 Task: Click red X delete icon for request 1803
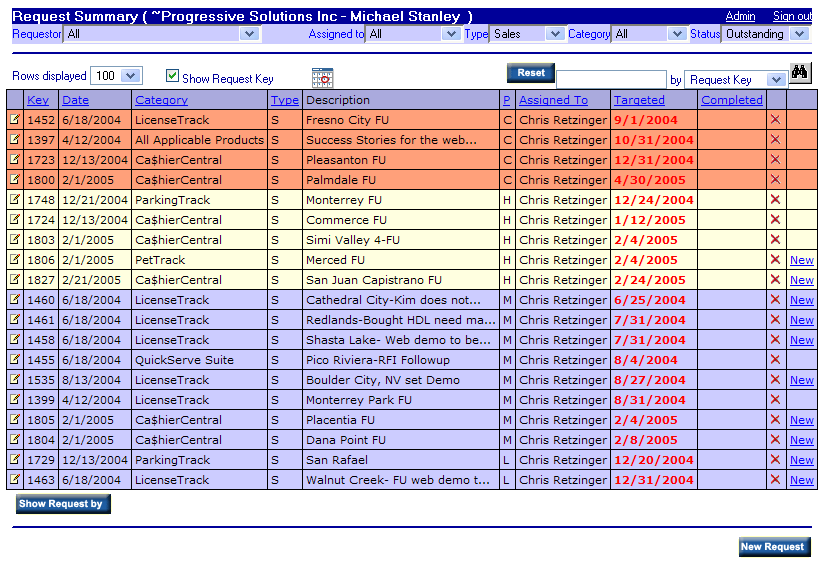point(775,240)
